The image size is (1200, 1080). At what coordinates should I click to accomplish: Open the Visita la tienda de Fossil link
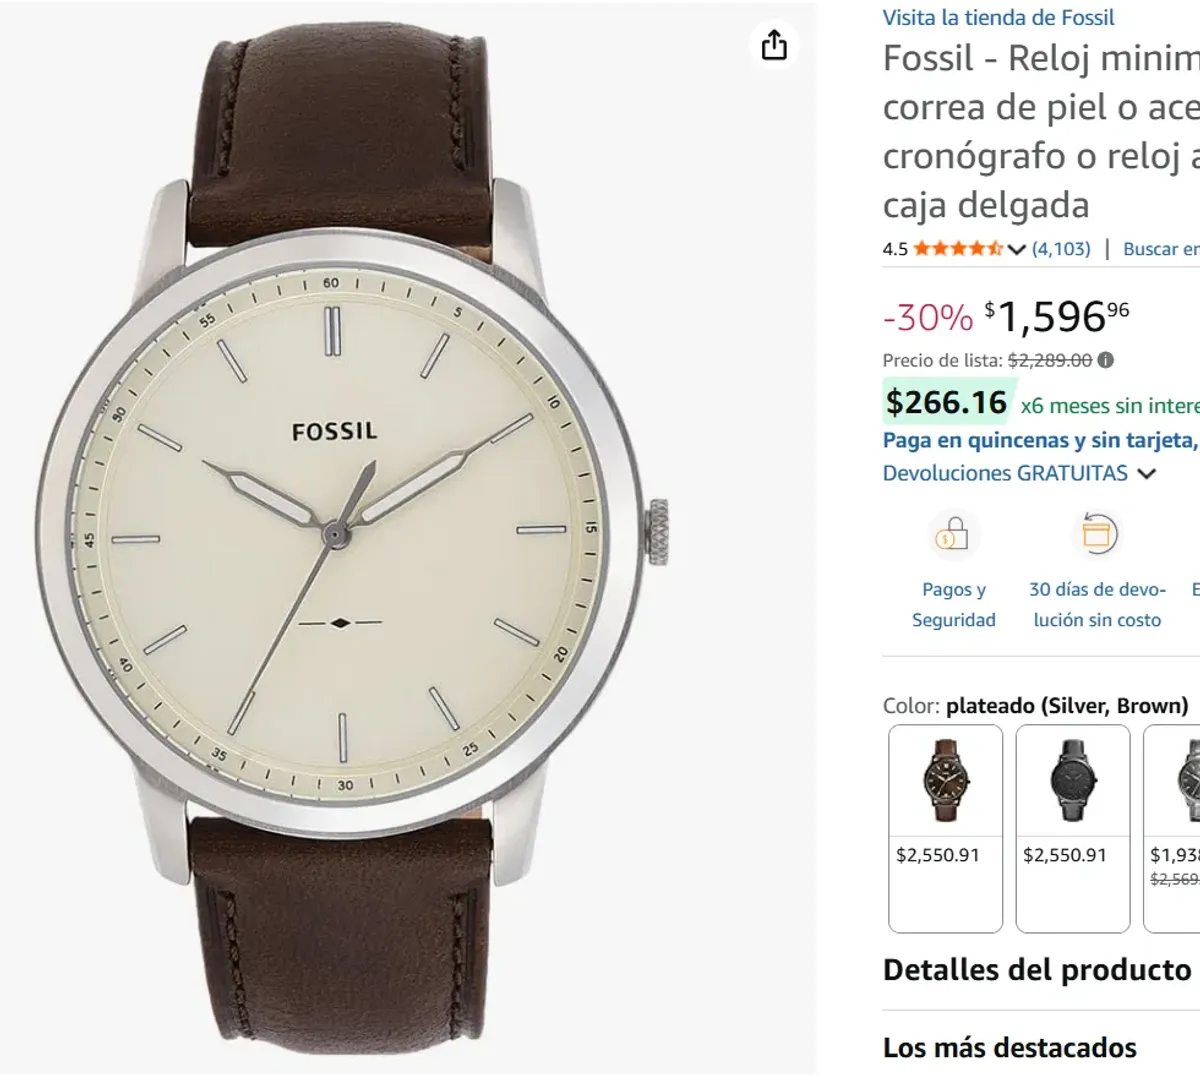997,17
